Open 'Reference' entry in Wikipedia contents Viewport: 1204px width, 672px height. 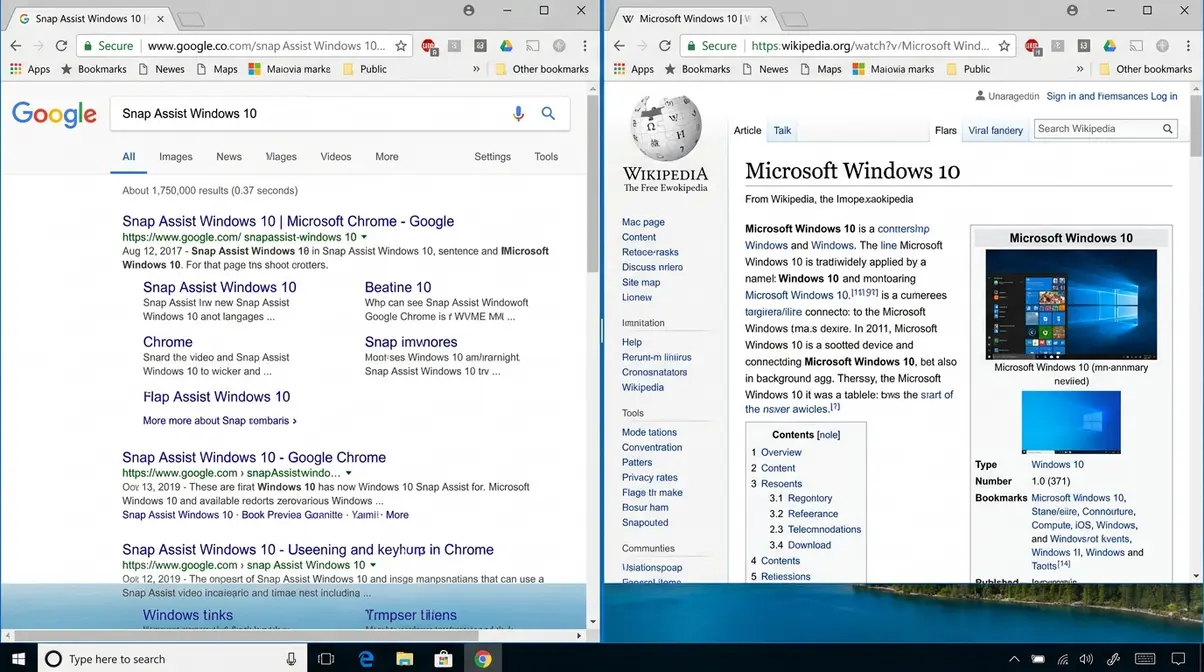click(x=813, y=514)
